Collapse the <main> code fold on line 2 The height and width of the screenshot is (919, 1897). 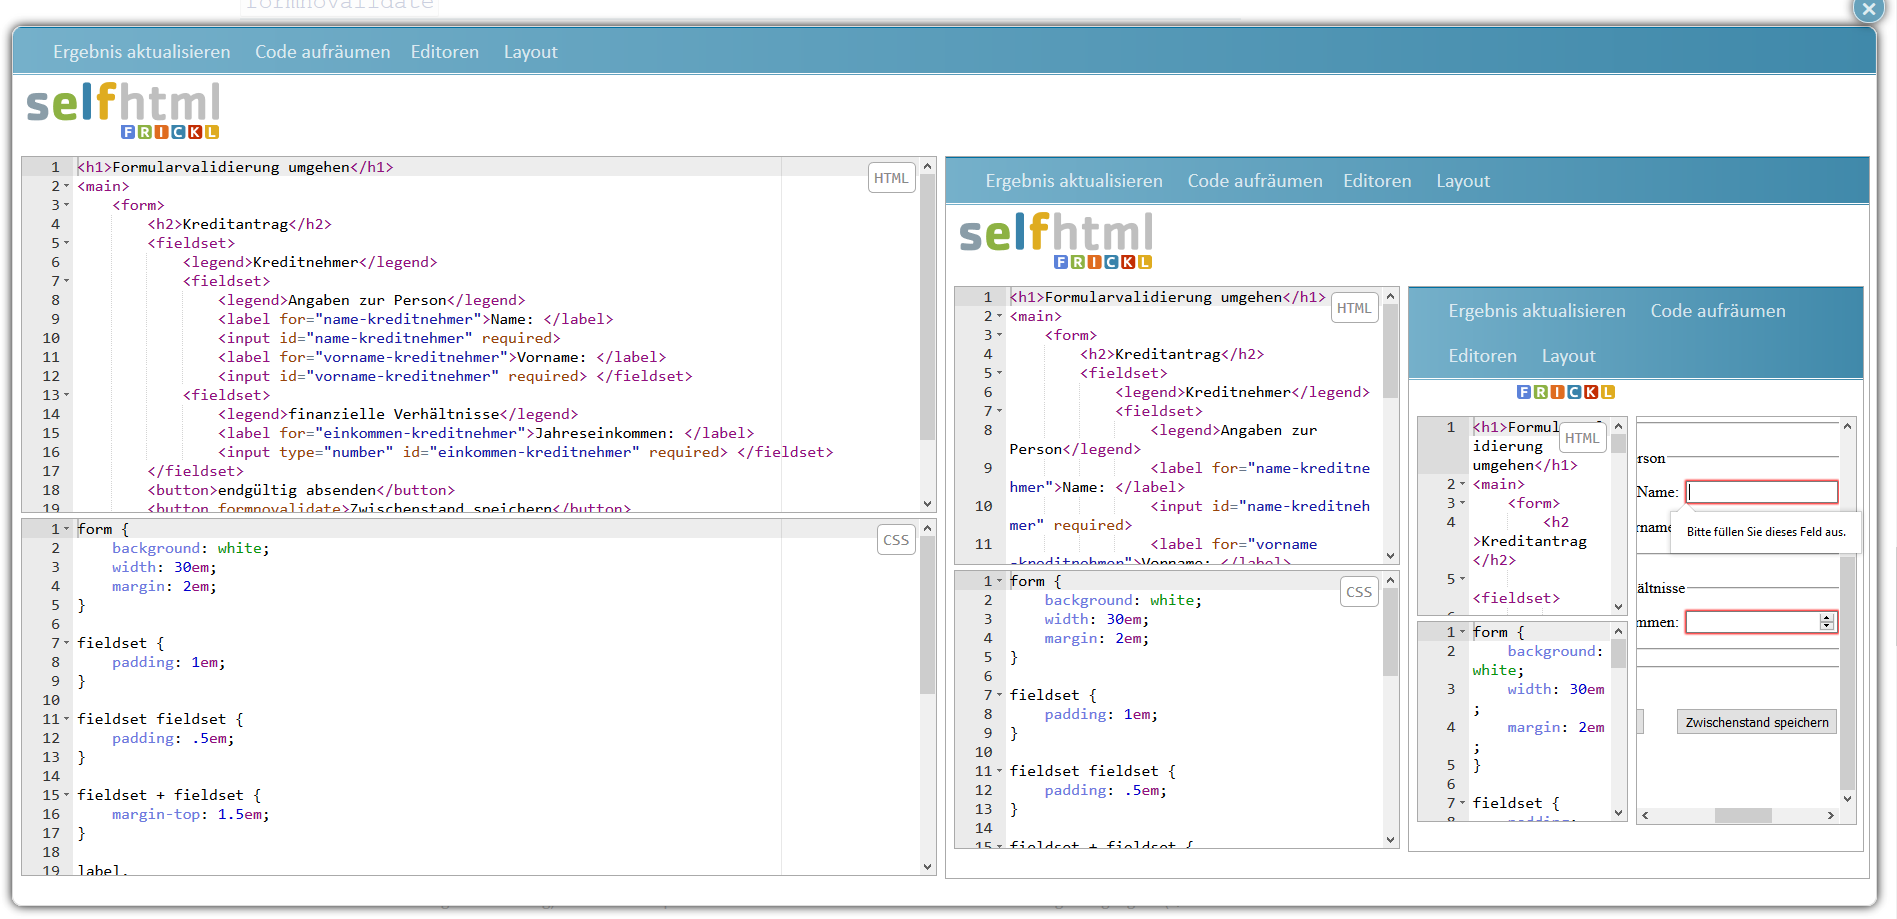coord(64,186)
